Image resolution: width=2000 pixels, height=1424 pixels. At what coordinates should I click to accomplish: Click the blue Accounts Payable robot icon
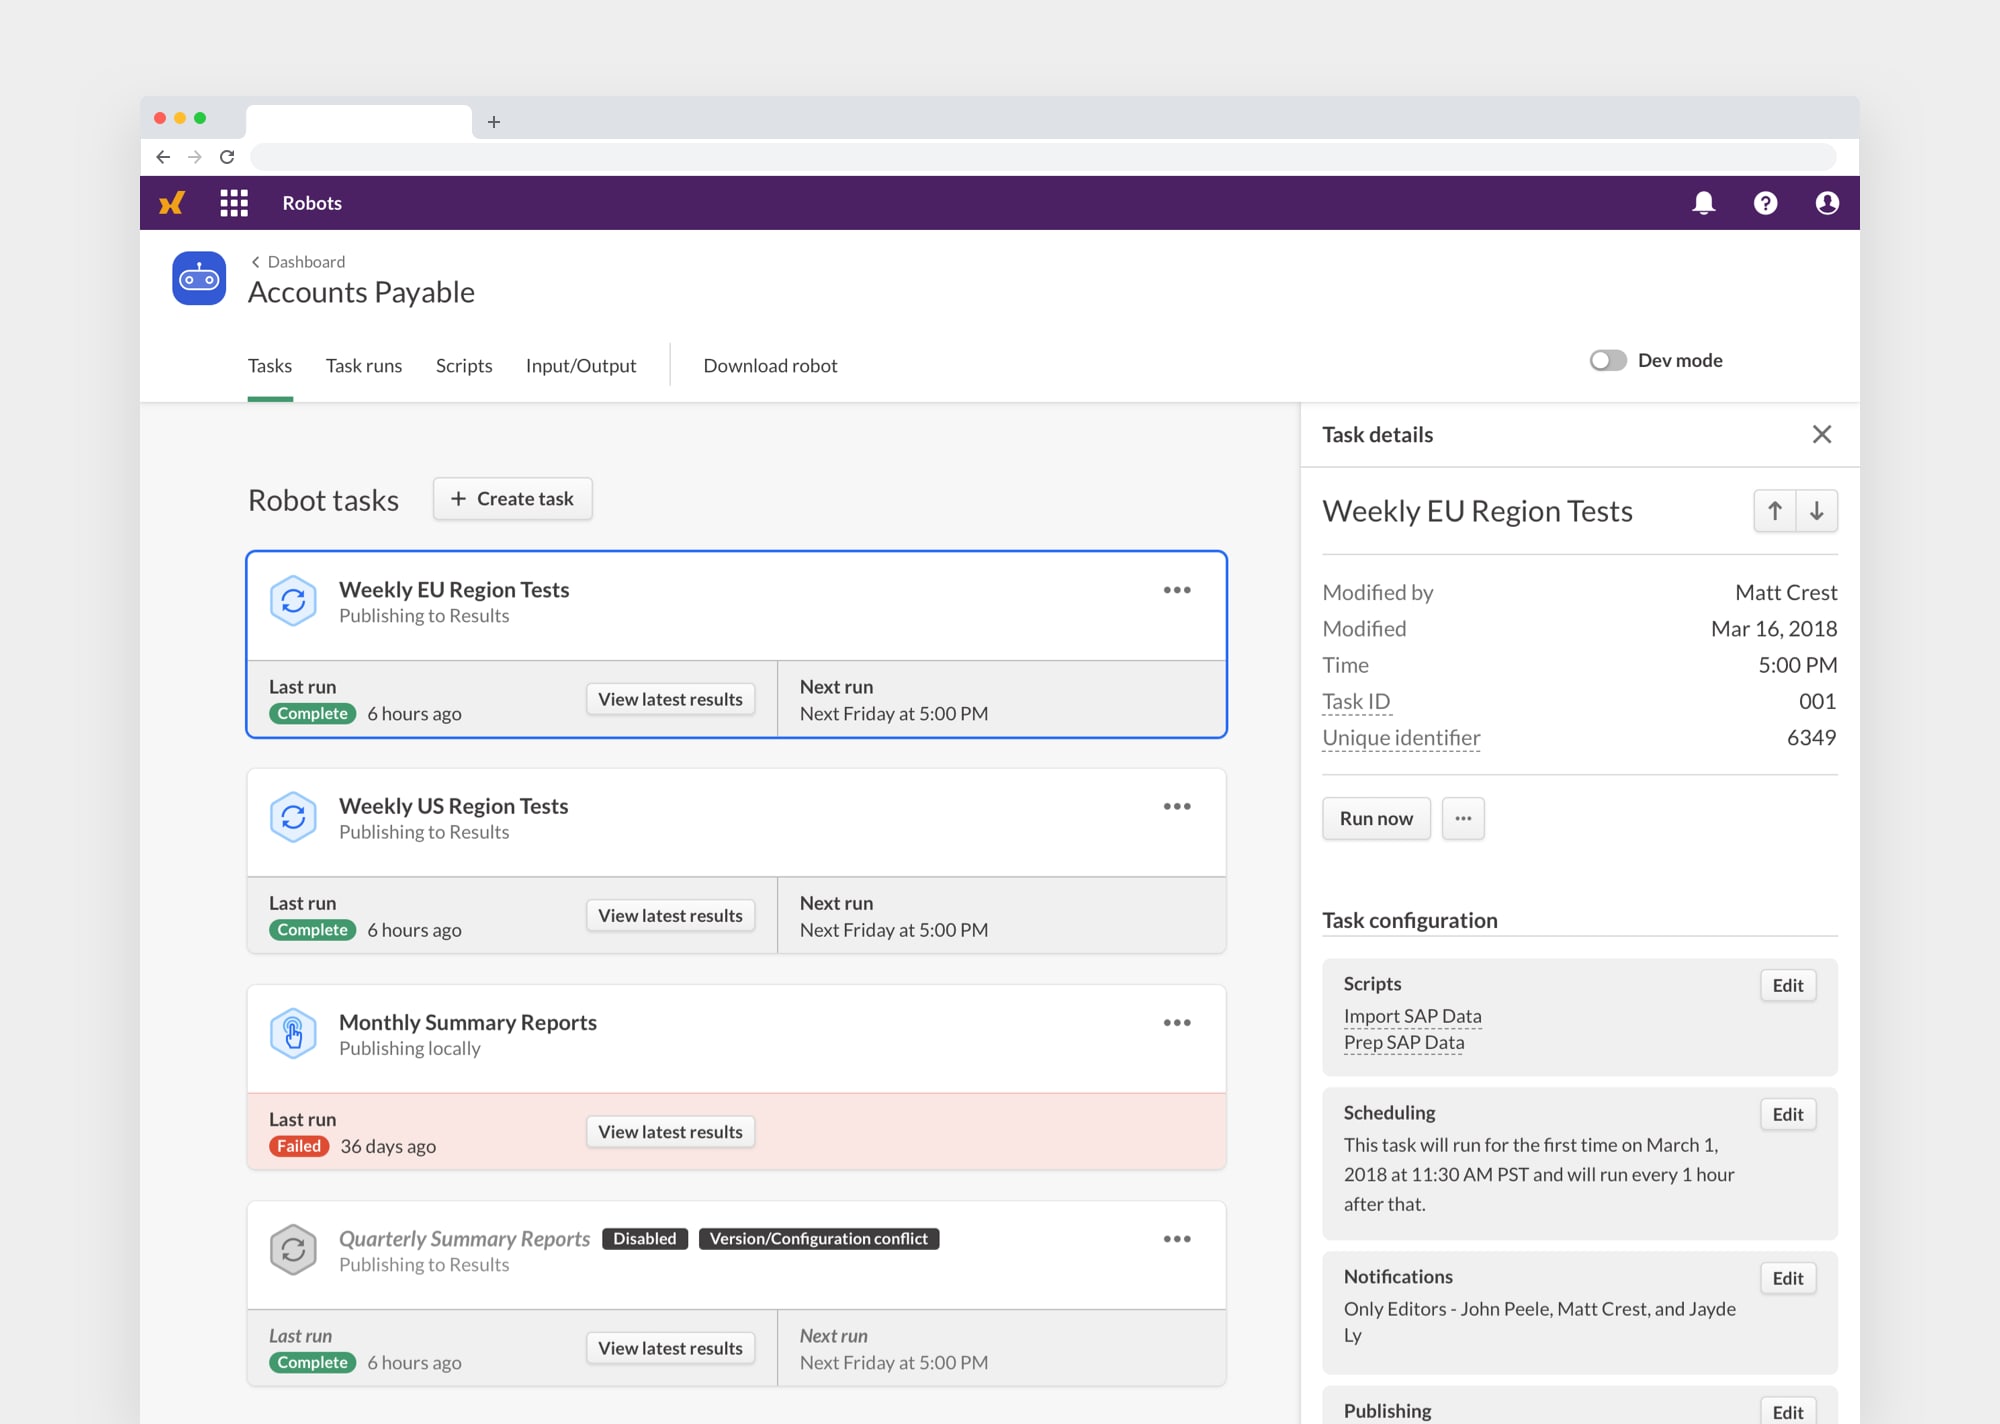pos(199,278)
